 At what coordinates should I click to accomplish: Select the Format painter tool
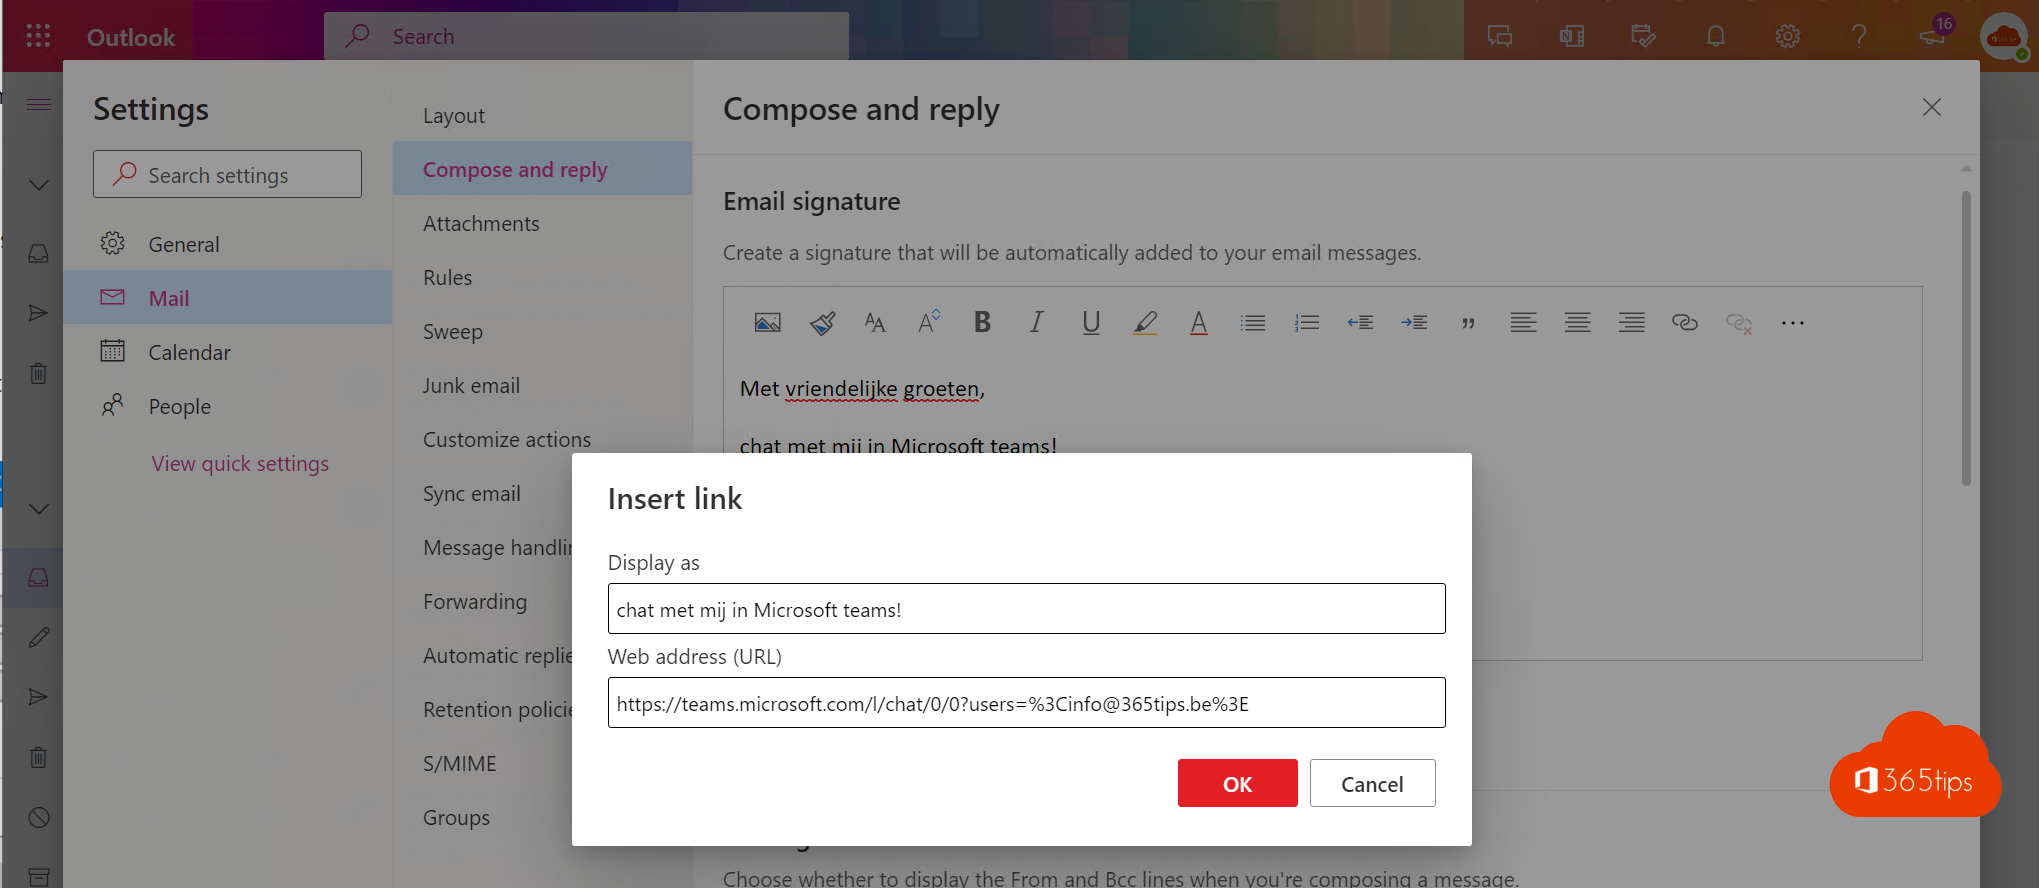click(x=822, y=323)
